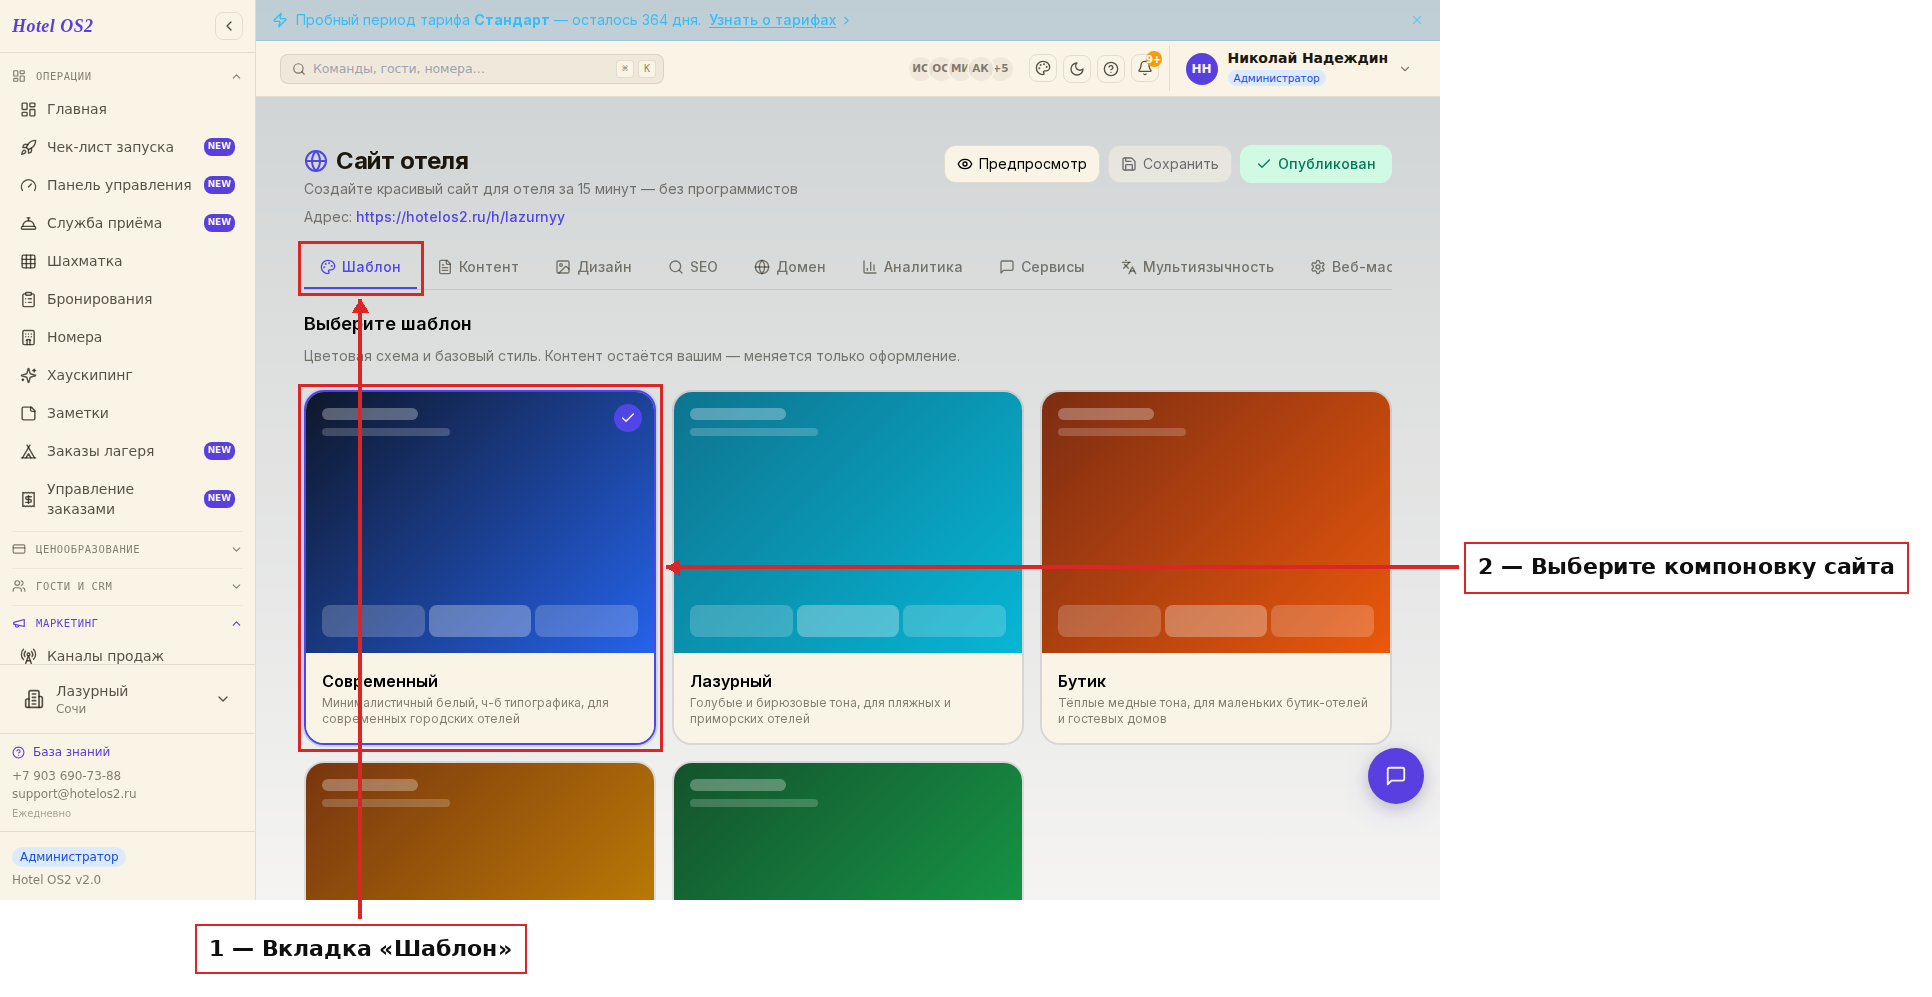Go to Заказы лагеря
Viewport: 1932px width, 997px height.
coord(127,451)
